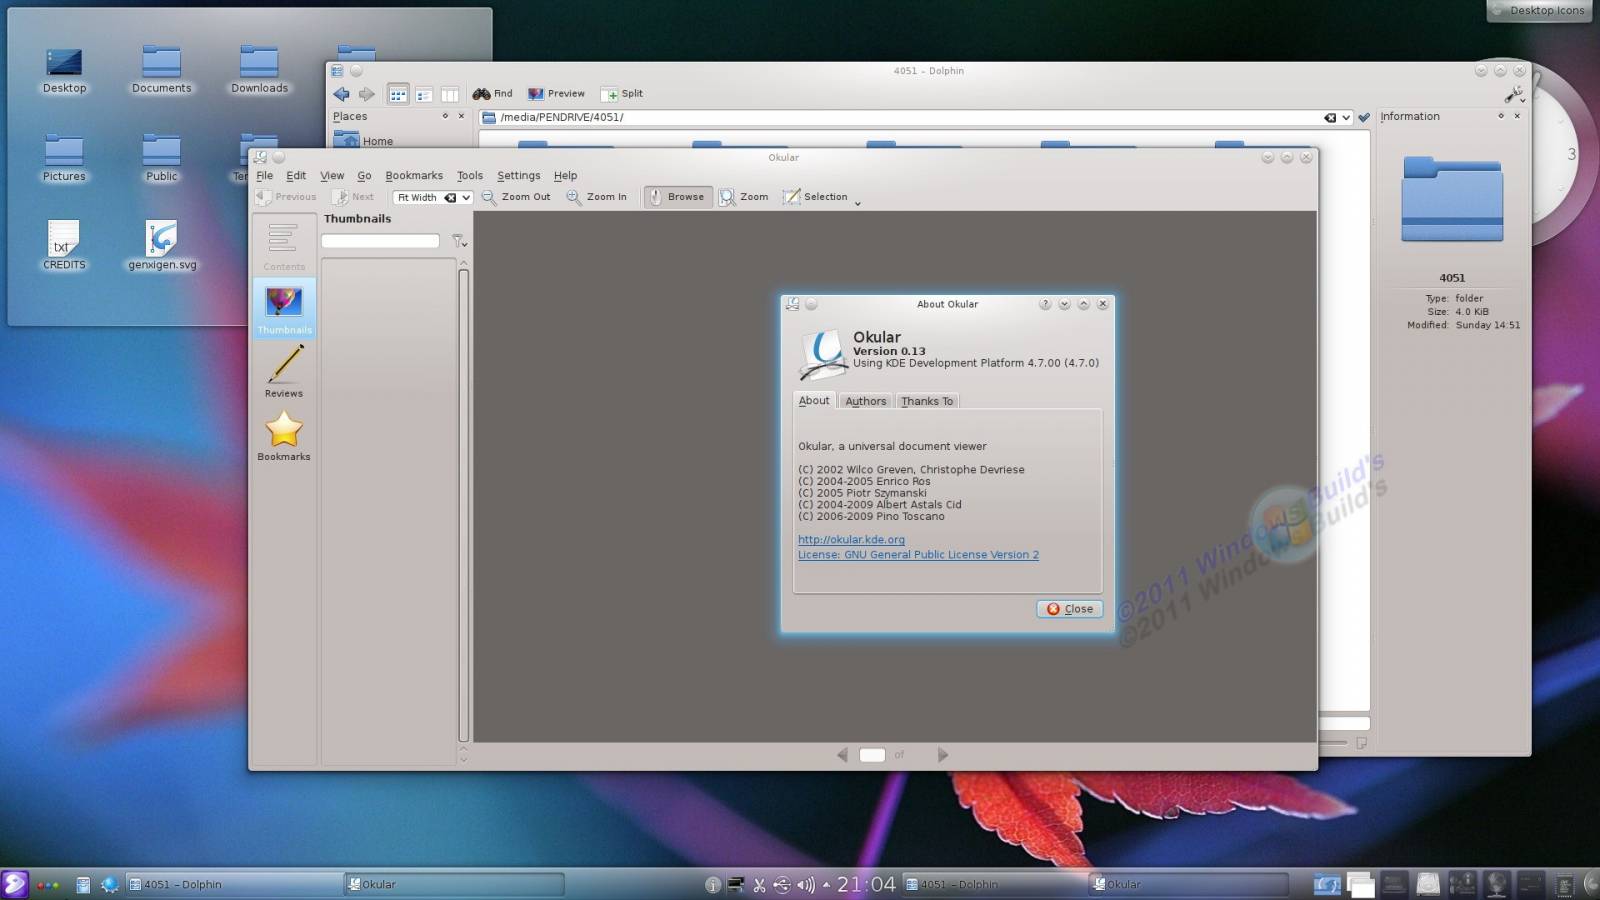Float the Information panel in Dolphin

pyautogui.click(x=1501, y=116)
